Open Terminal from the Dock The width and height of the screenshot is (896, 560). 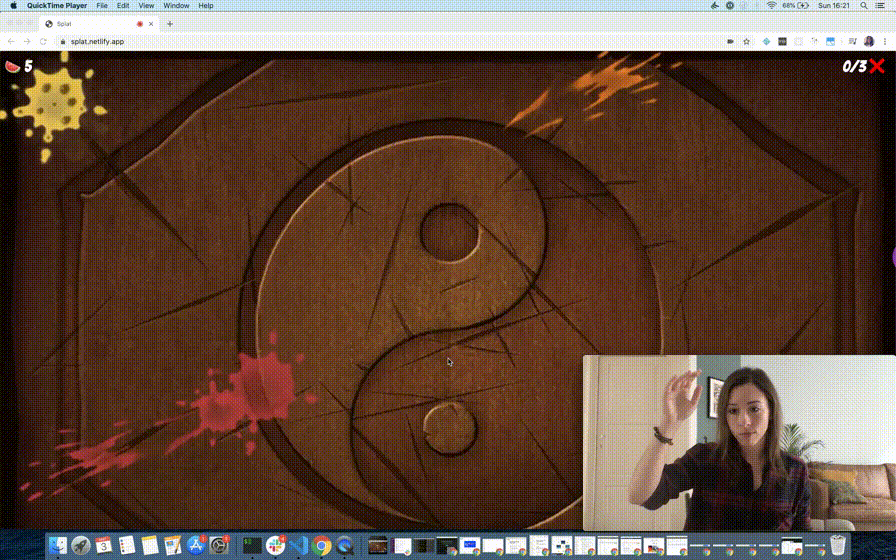tap(252, 545)
